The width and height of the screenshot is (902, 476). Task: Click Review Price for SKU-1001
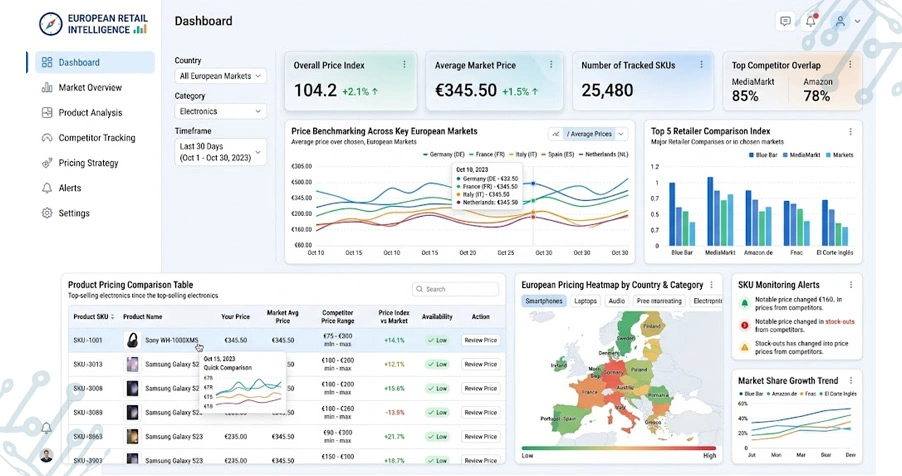480,340
